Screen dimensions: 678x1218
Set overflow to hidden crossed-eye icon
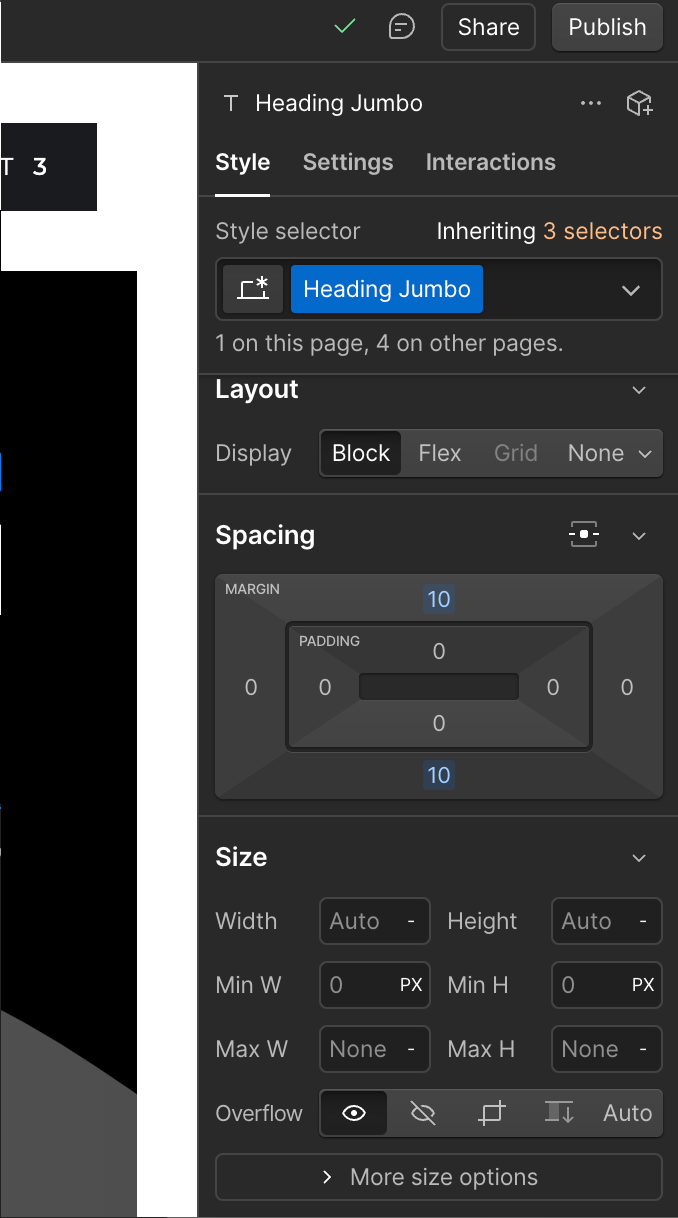[423, 1113]
